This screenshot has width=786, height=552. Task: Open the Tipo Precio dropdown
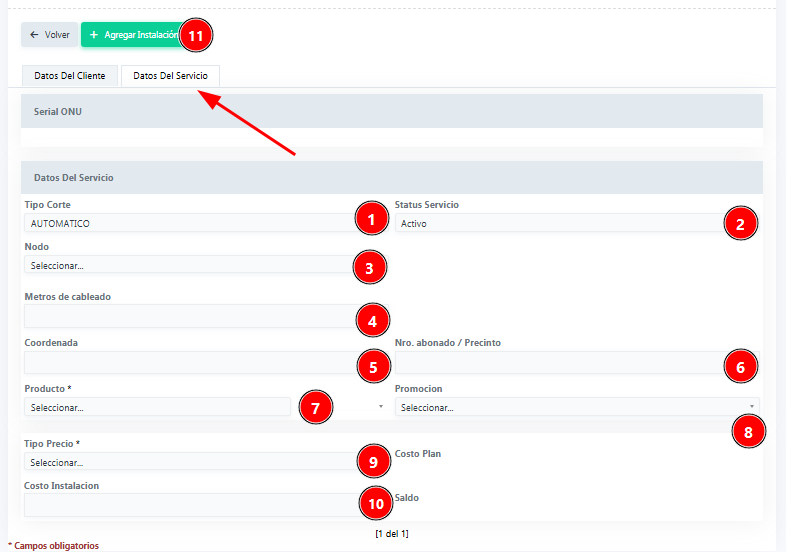(188, 462)
